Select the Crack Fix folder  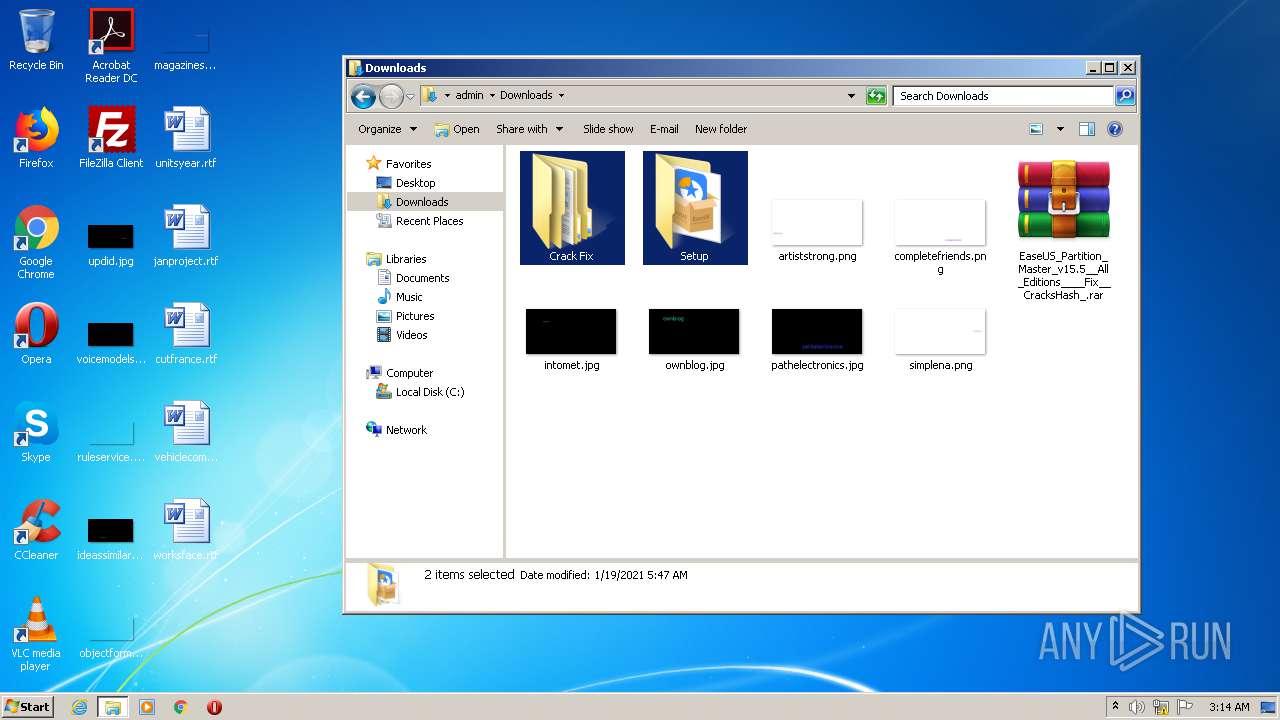coord(572,208)
